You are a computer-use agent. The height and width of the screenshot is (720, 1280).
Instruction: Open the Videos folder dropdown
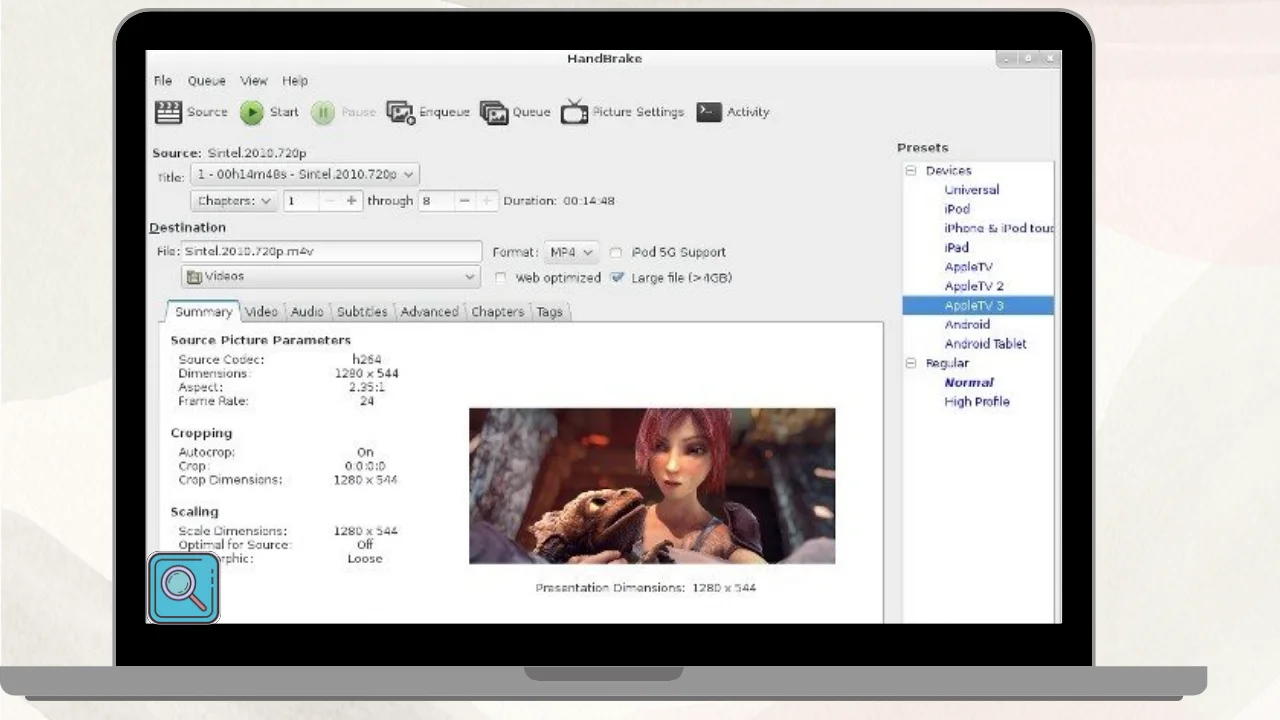[330, 277]
